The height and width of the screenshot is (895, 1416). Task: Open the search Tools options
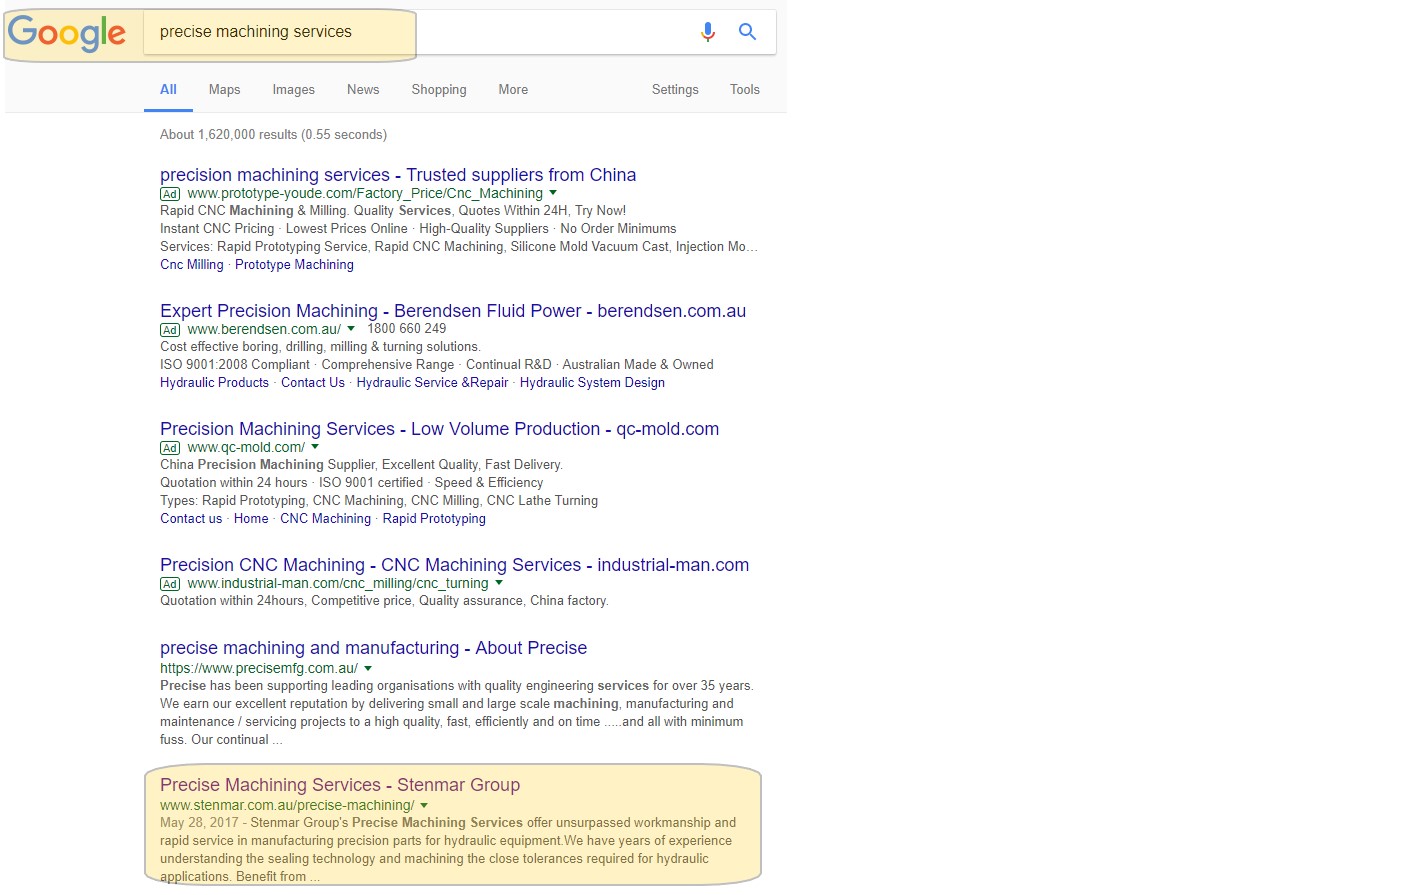pos(745,89)
